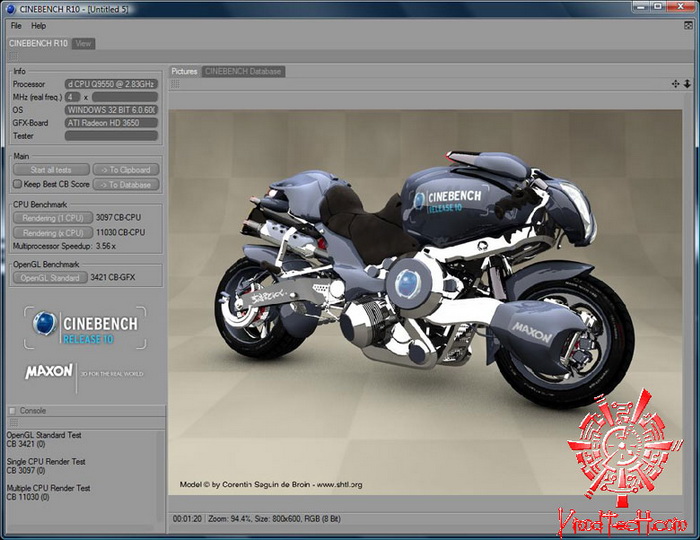The width and height of the screenshot is (700, 540).
Task: Click console line OpenGL Standard Test
Action: coord(44,435)
